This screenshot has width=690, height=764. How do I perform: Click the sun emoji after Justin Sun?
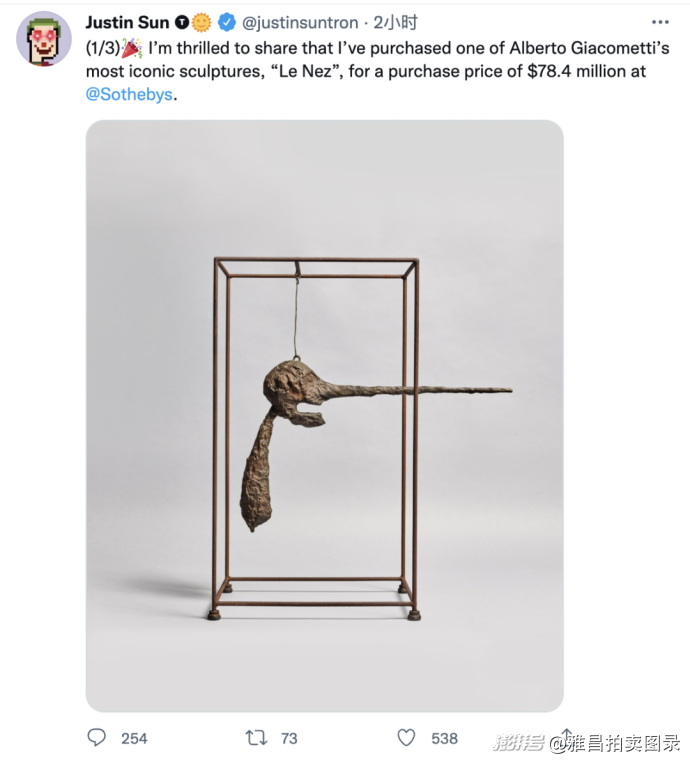[x=201, y=22]
